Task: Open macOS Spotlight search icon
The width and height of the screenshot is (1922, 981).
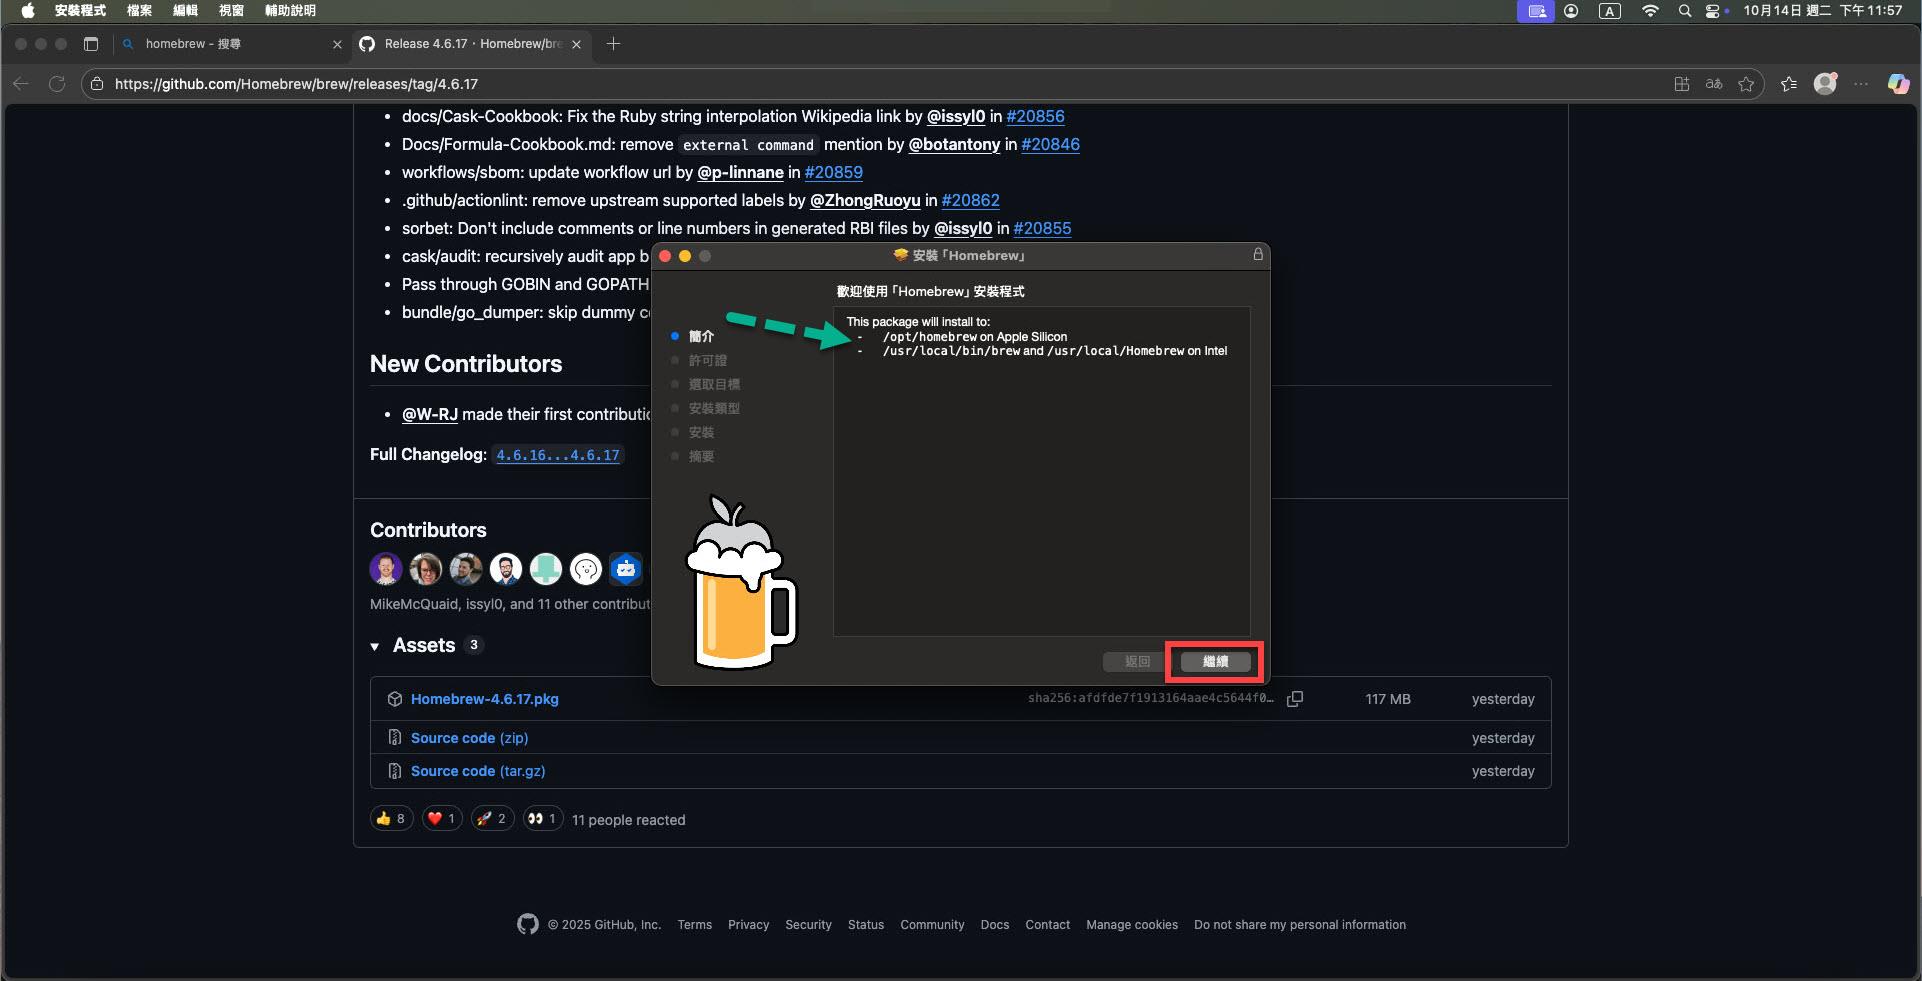Action: 1685,11
